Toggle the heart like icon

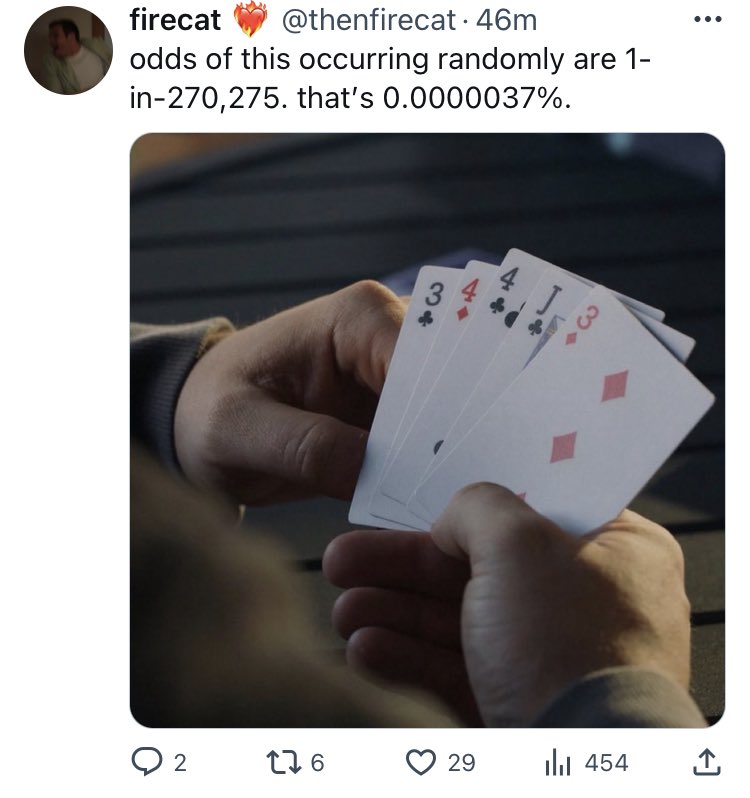(x=421, y=762)
